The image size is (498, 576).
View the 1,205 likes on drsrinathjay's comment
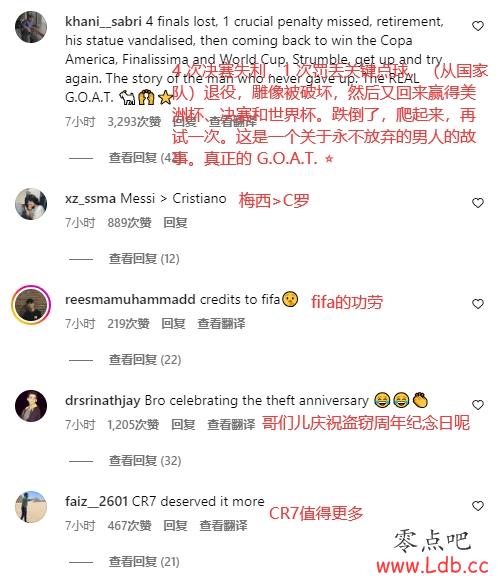click(x=133, y=425)
